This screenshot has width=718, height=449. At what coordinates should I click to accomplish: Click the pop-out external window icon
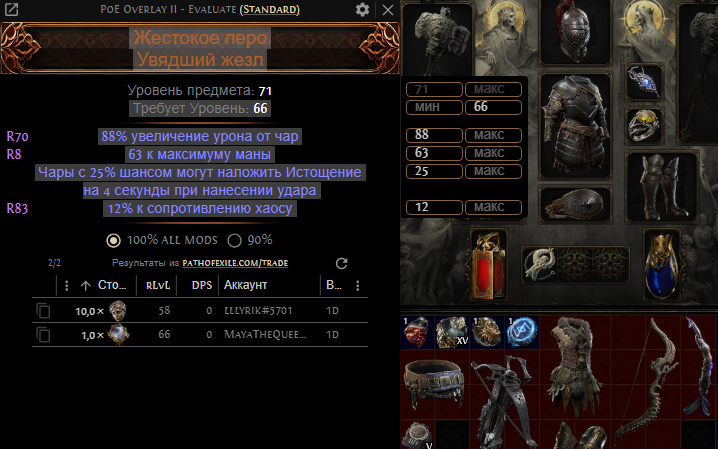tap(11, 10)
